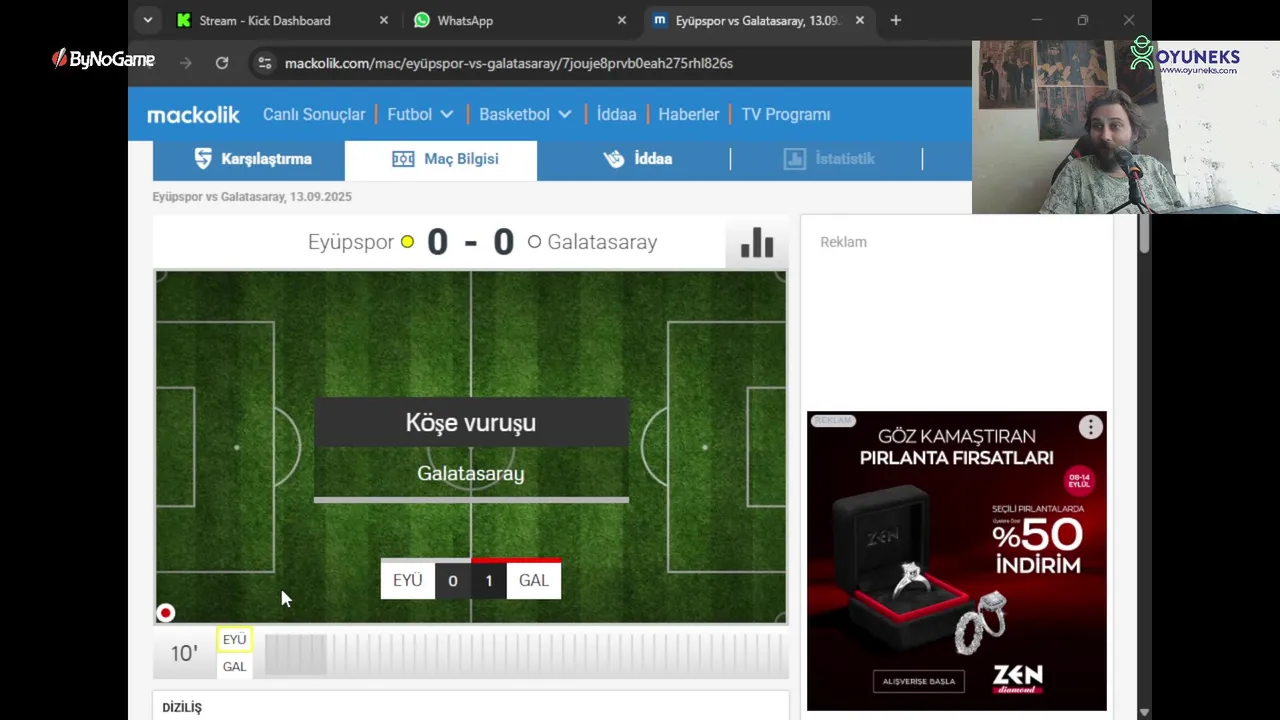Close the WhatsApp tab
Screen dimensions: 1280x720
[622, 20]
